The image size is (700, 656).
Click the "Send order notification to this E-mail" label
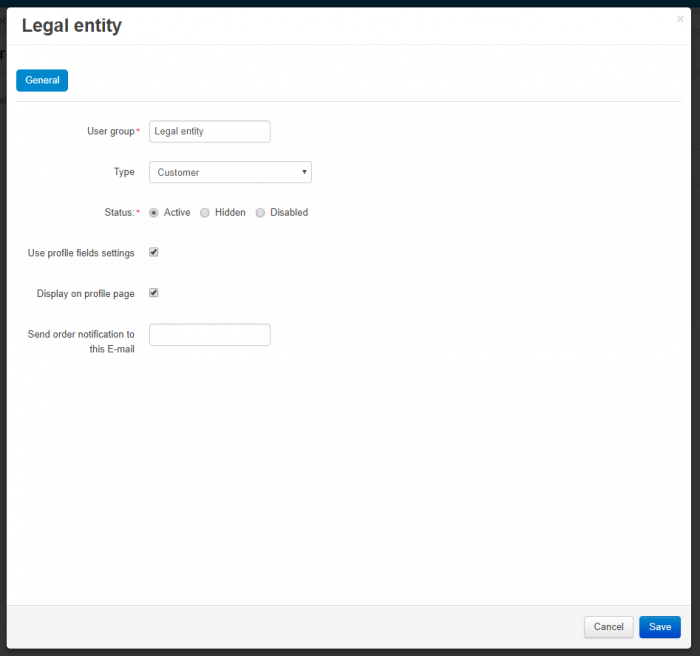[81, 342]
